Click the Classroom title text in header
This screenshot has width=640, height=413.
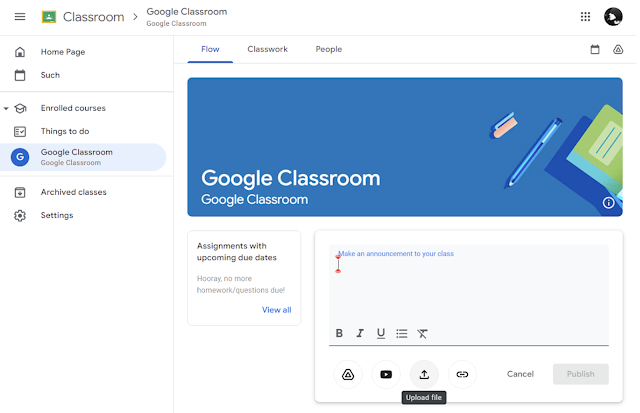pyautogui.click(x=93, y=17)
